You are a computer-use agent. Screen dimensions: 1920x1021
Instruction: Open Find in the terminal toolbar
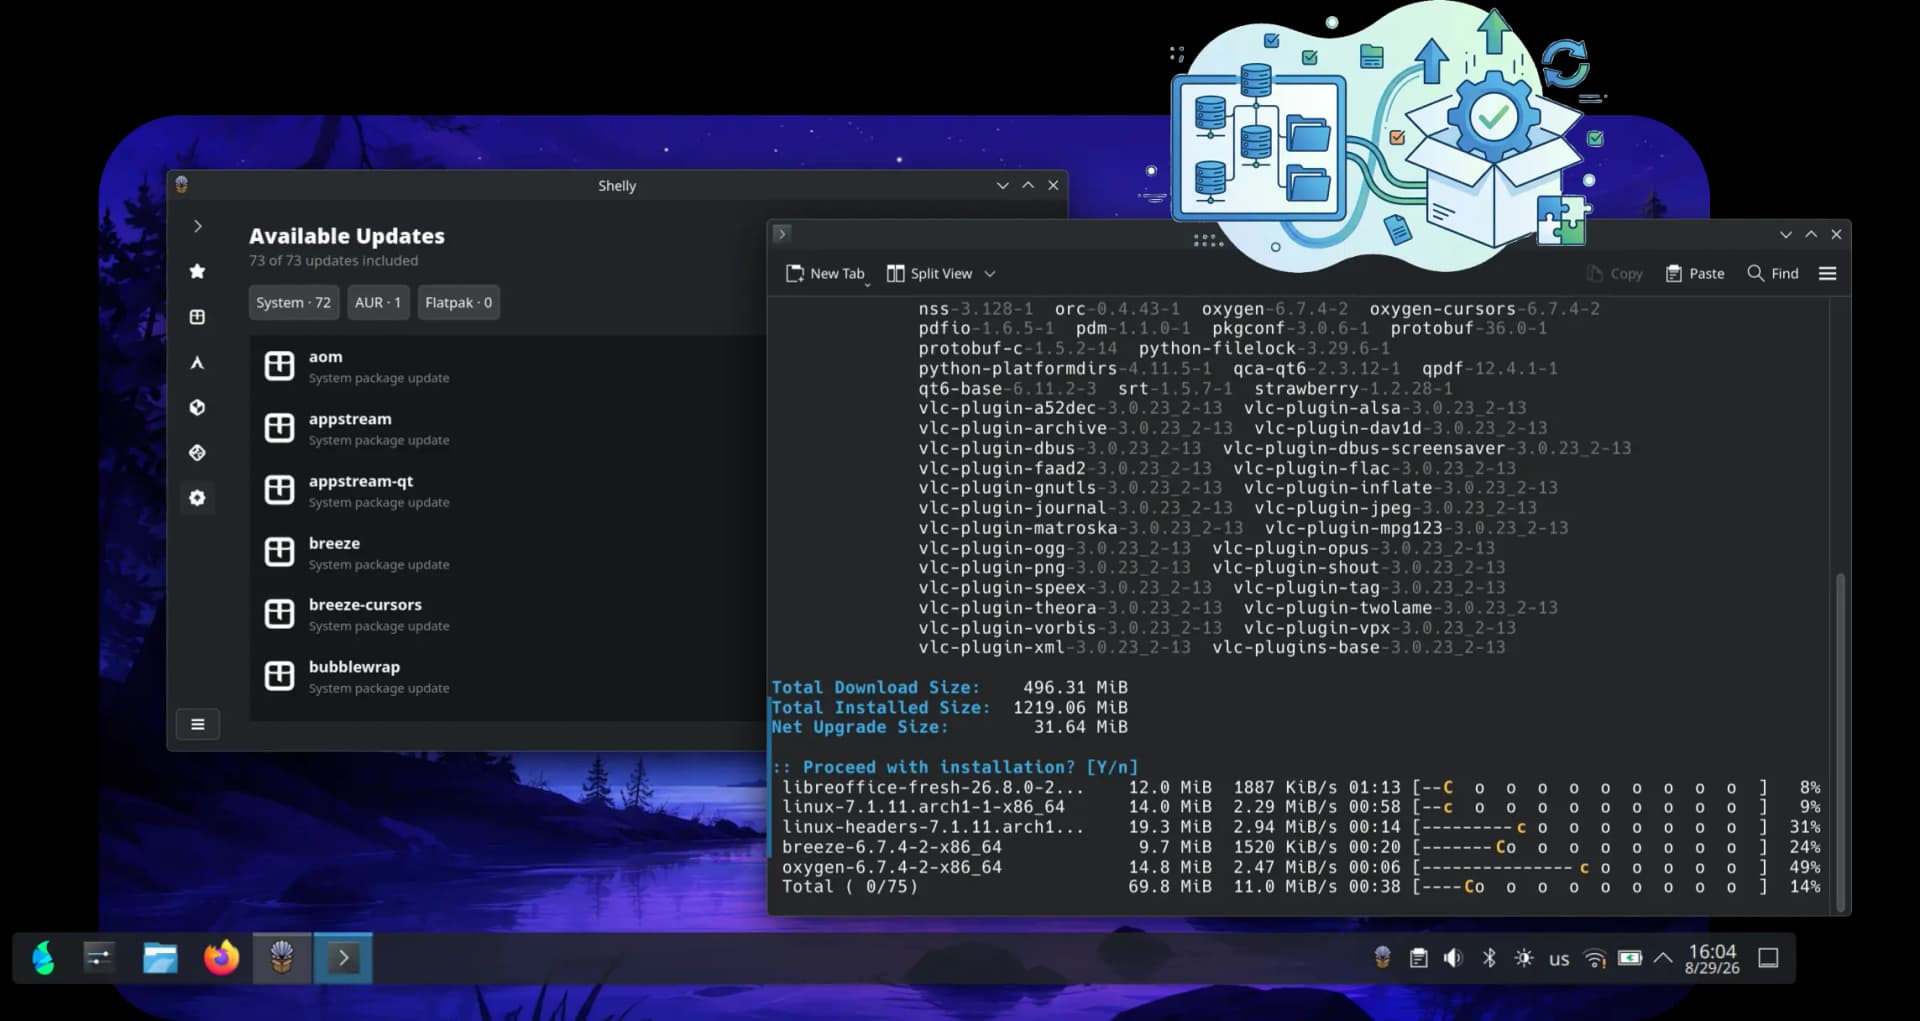[x=1773, y=273]
